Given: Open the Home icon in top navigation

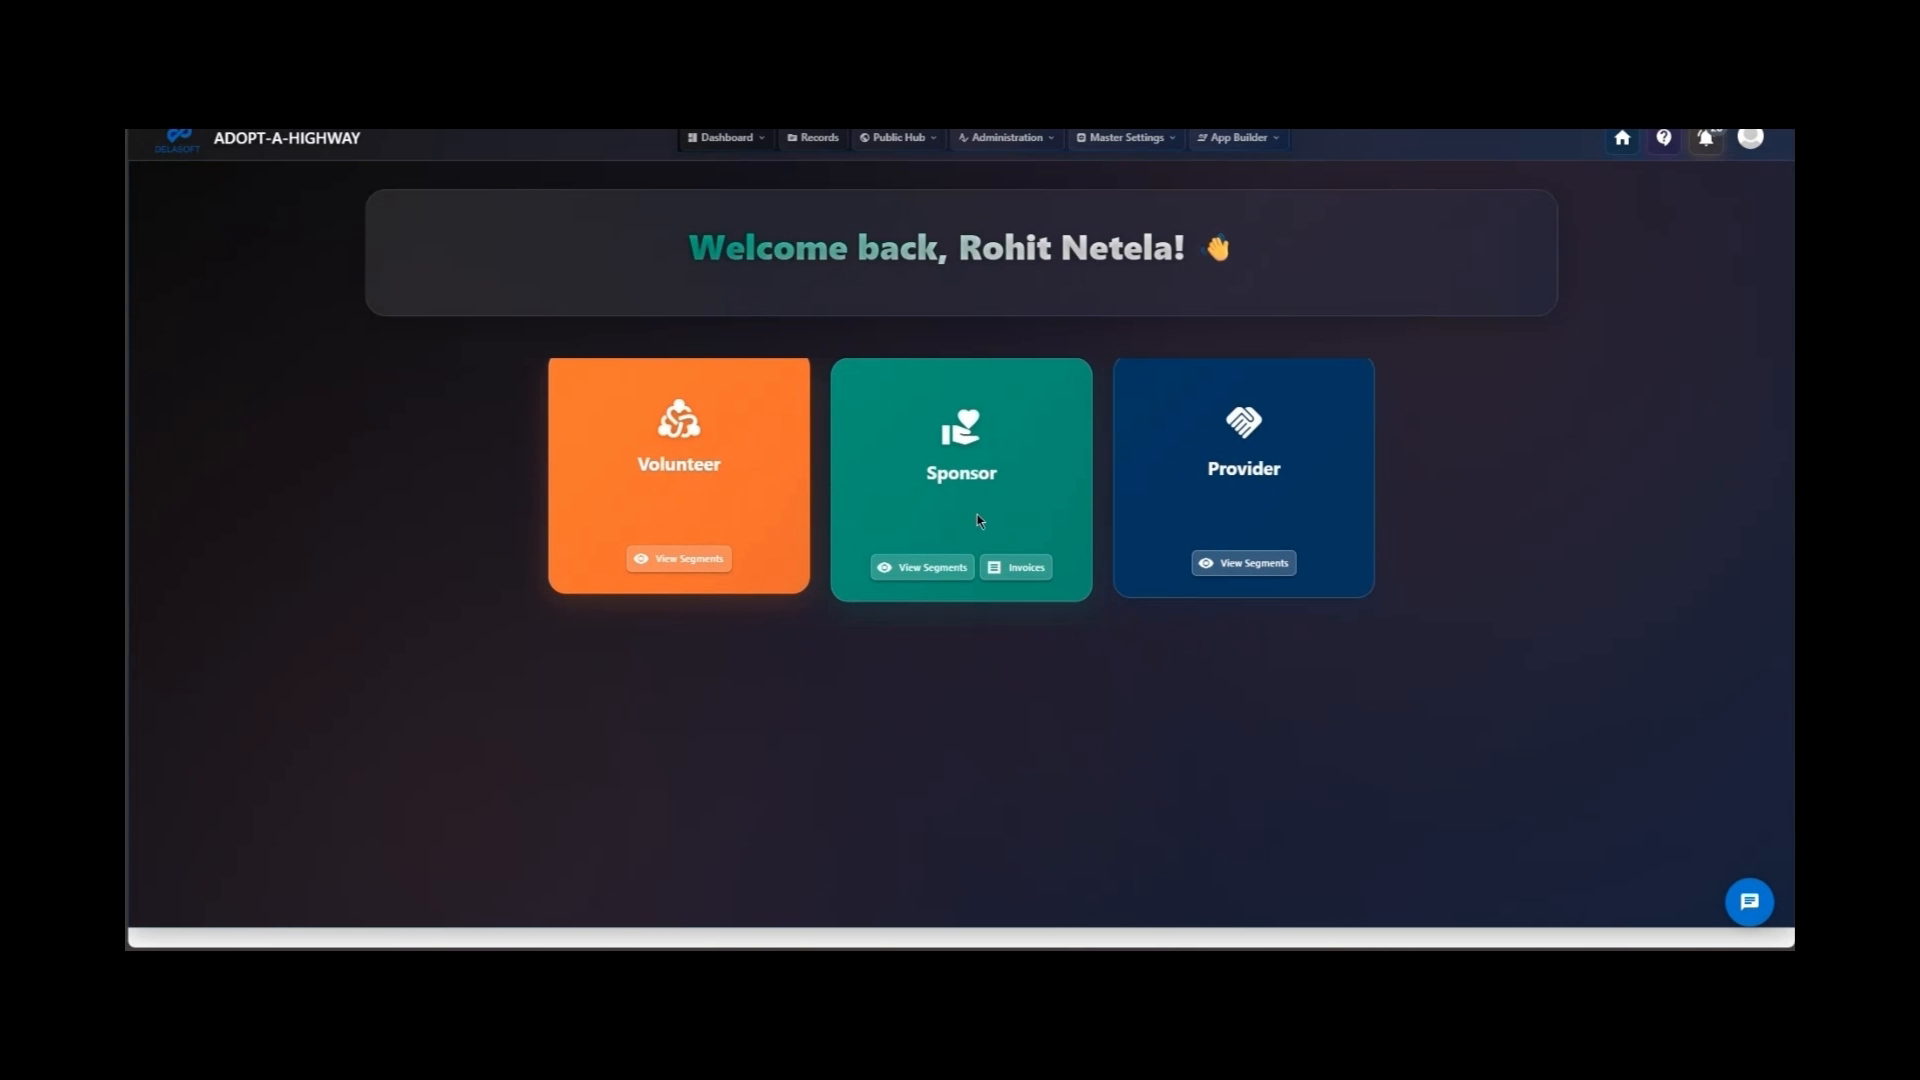Looking at the screenshot, I should [1621, 138].
